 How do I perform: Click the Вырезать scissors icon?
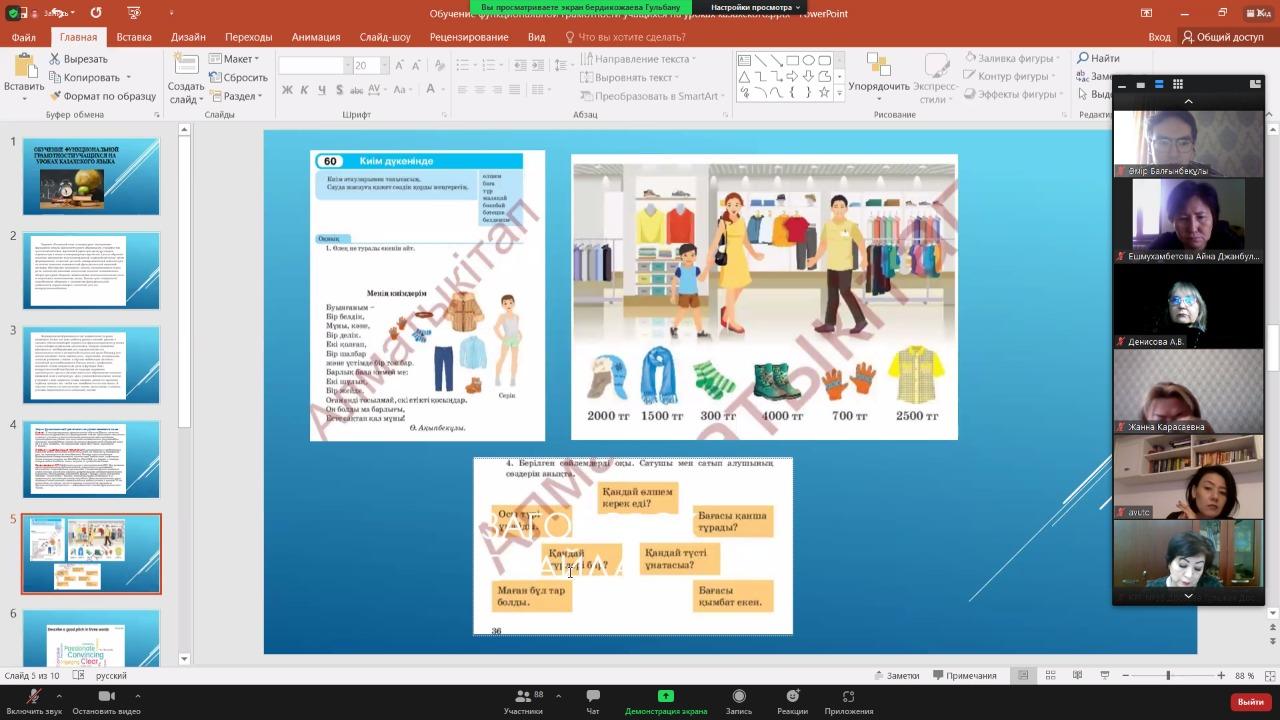point(55,59)
